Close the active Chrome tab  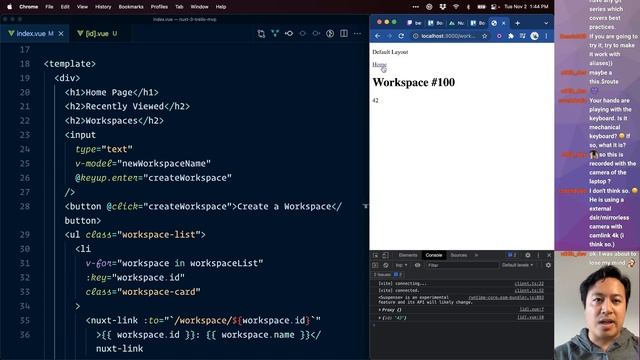click(x=504, y=23)
